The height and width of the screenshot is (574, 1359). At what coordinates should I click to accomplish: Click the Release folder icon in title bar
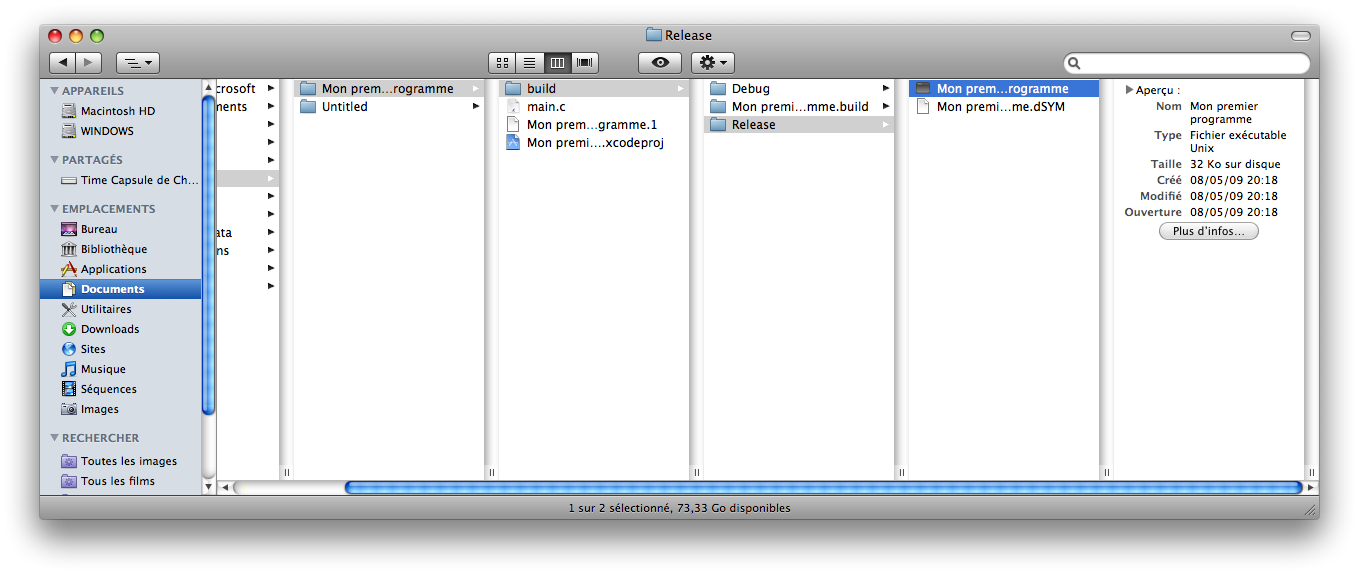[654, 35]
